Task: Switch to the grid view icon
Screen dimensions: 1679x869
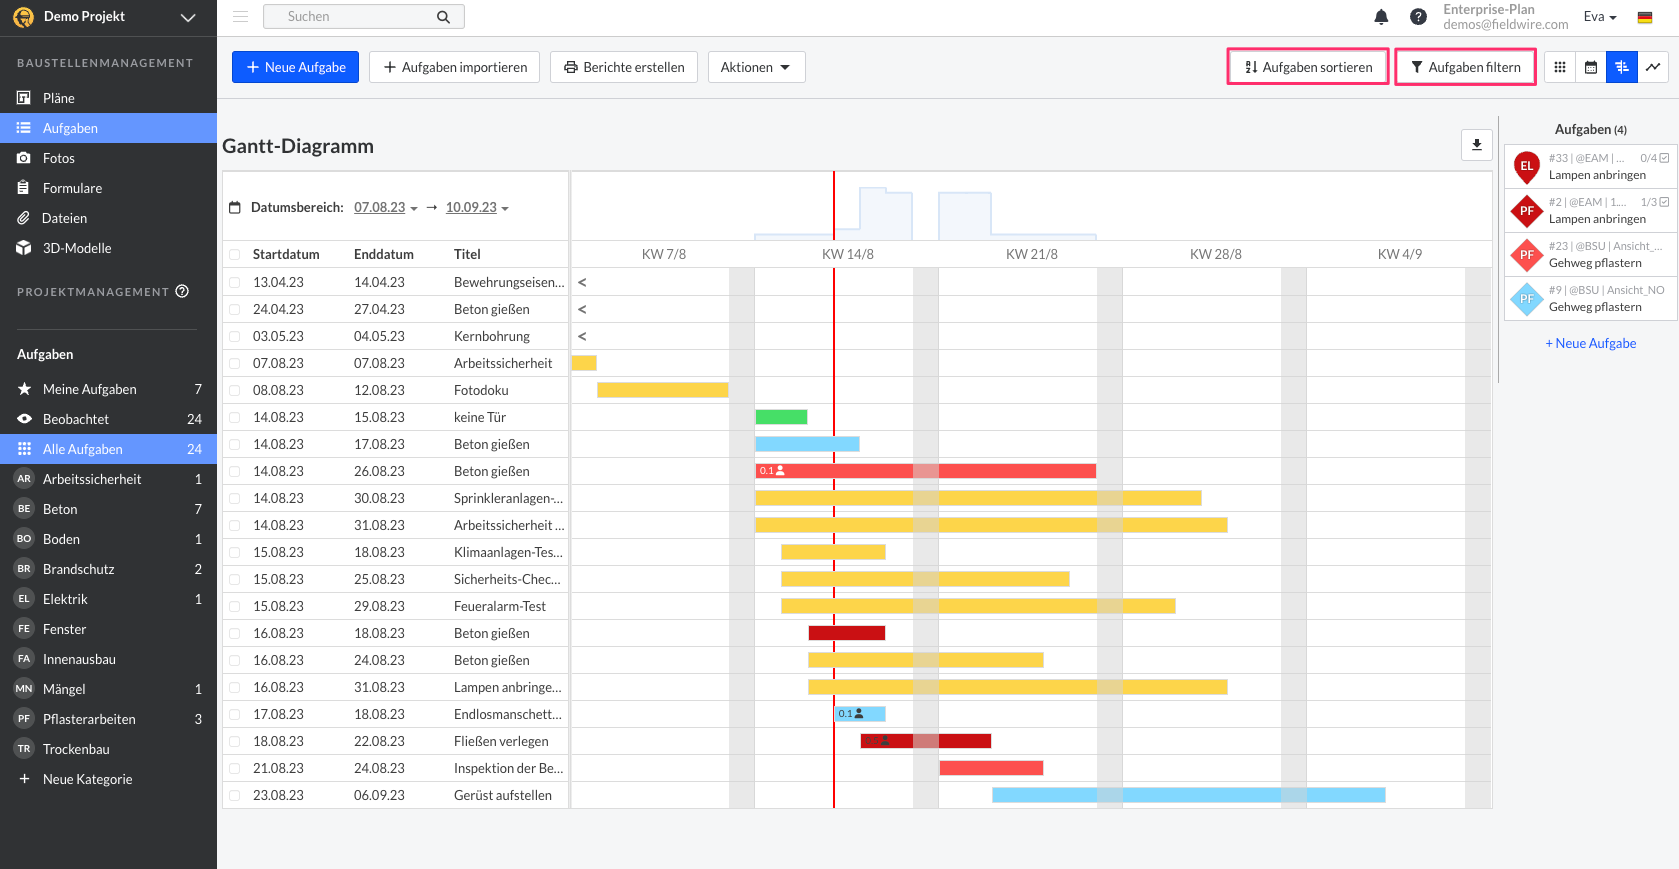Action: coord(1560,67)
